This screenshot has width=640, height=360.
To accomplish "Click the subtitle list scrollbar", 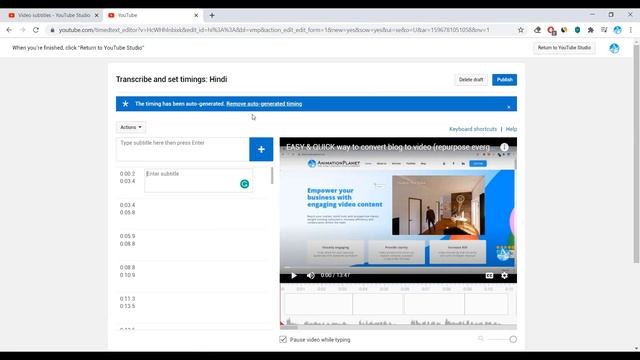I will 272,176.
